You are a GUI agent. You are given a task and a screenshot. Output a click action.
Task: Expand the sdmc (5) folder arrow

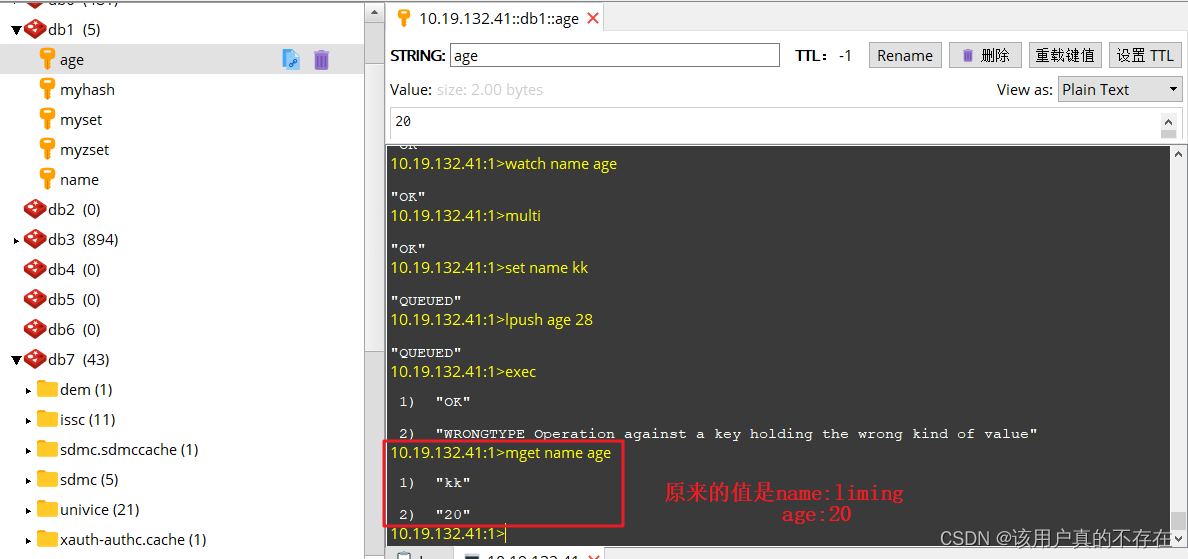[x=29, y=480]
